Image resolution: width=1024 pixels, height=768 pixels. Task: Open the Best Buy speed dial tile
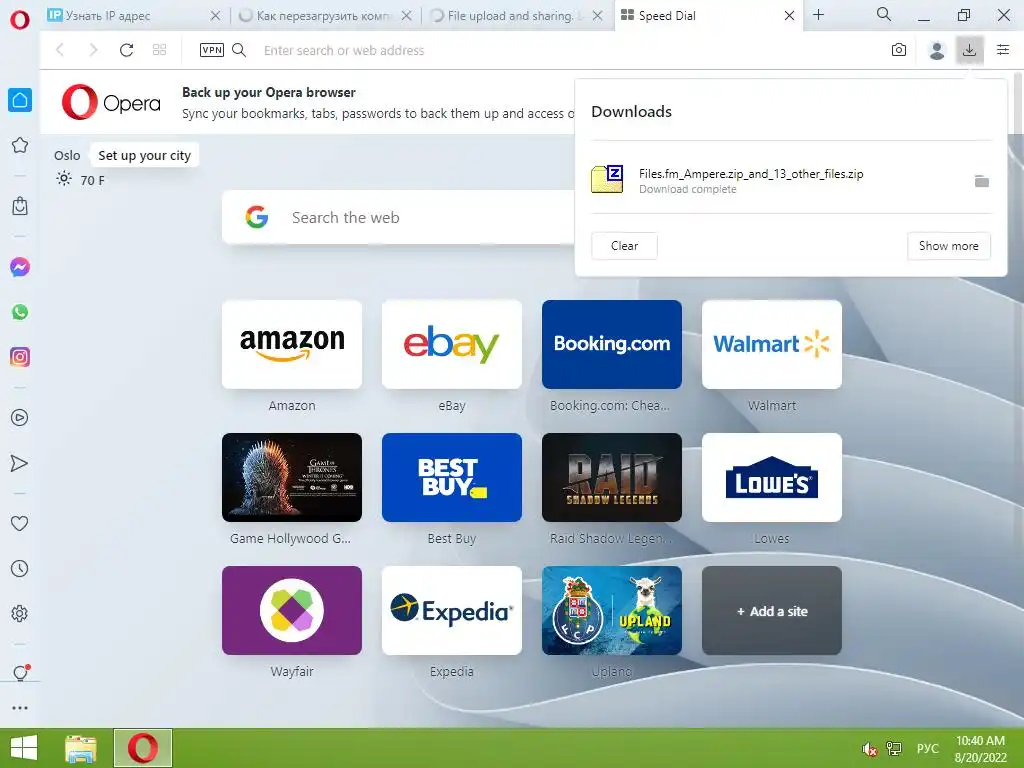coord(452,477)
